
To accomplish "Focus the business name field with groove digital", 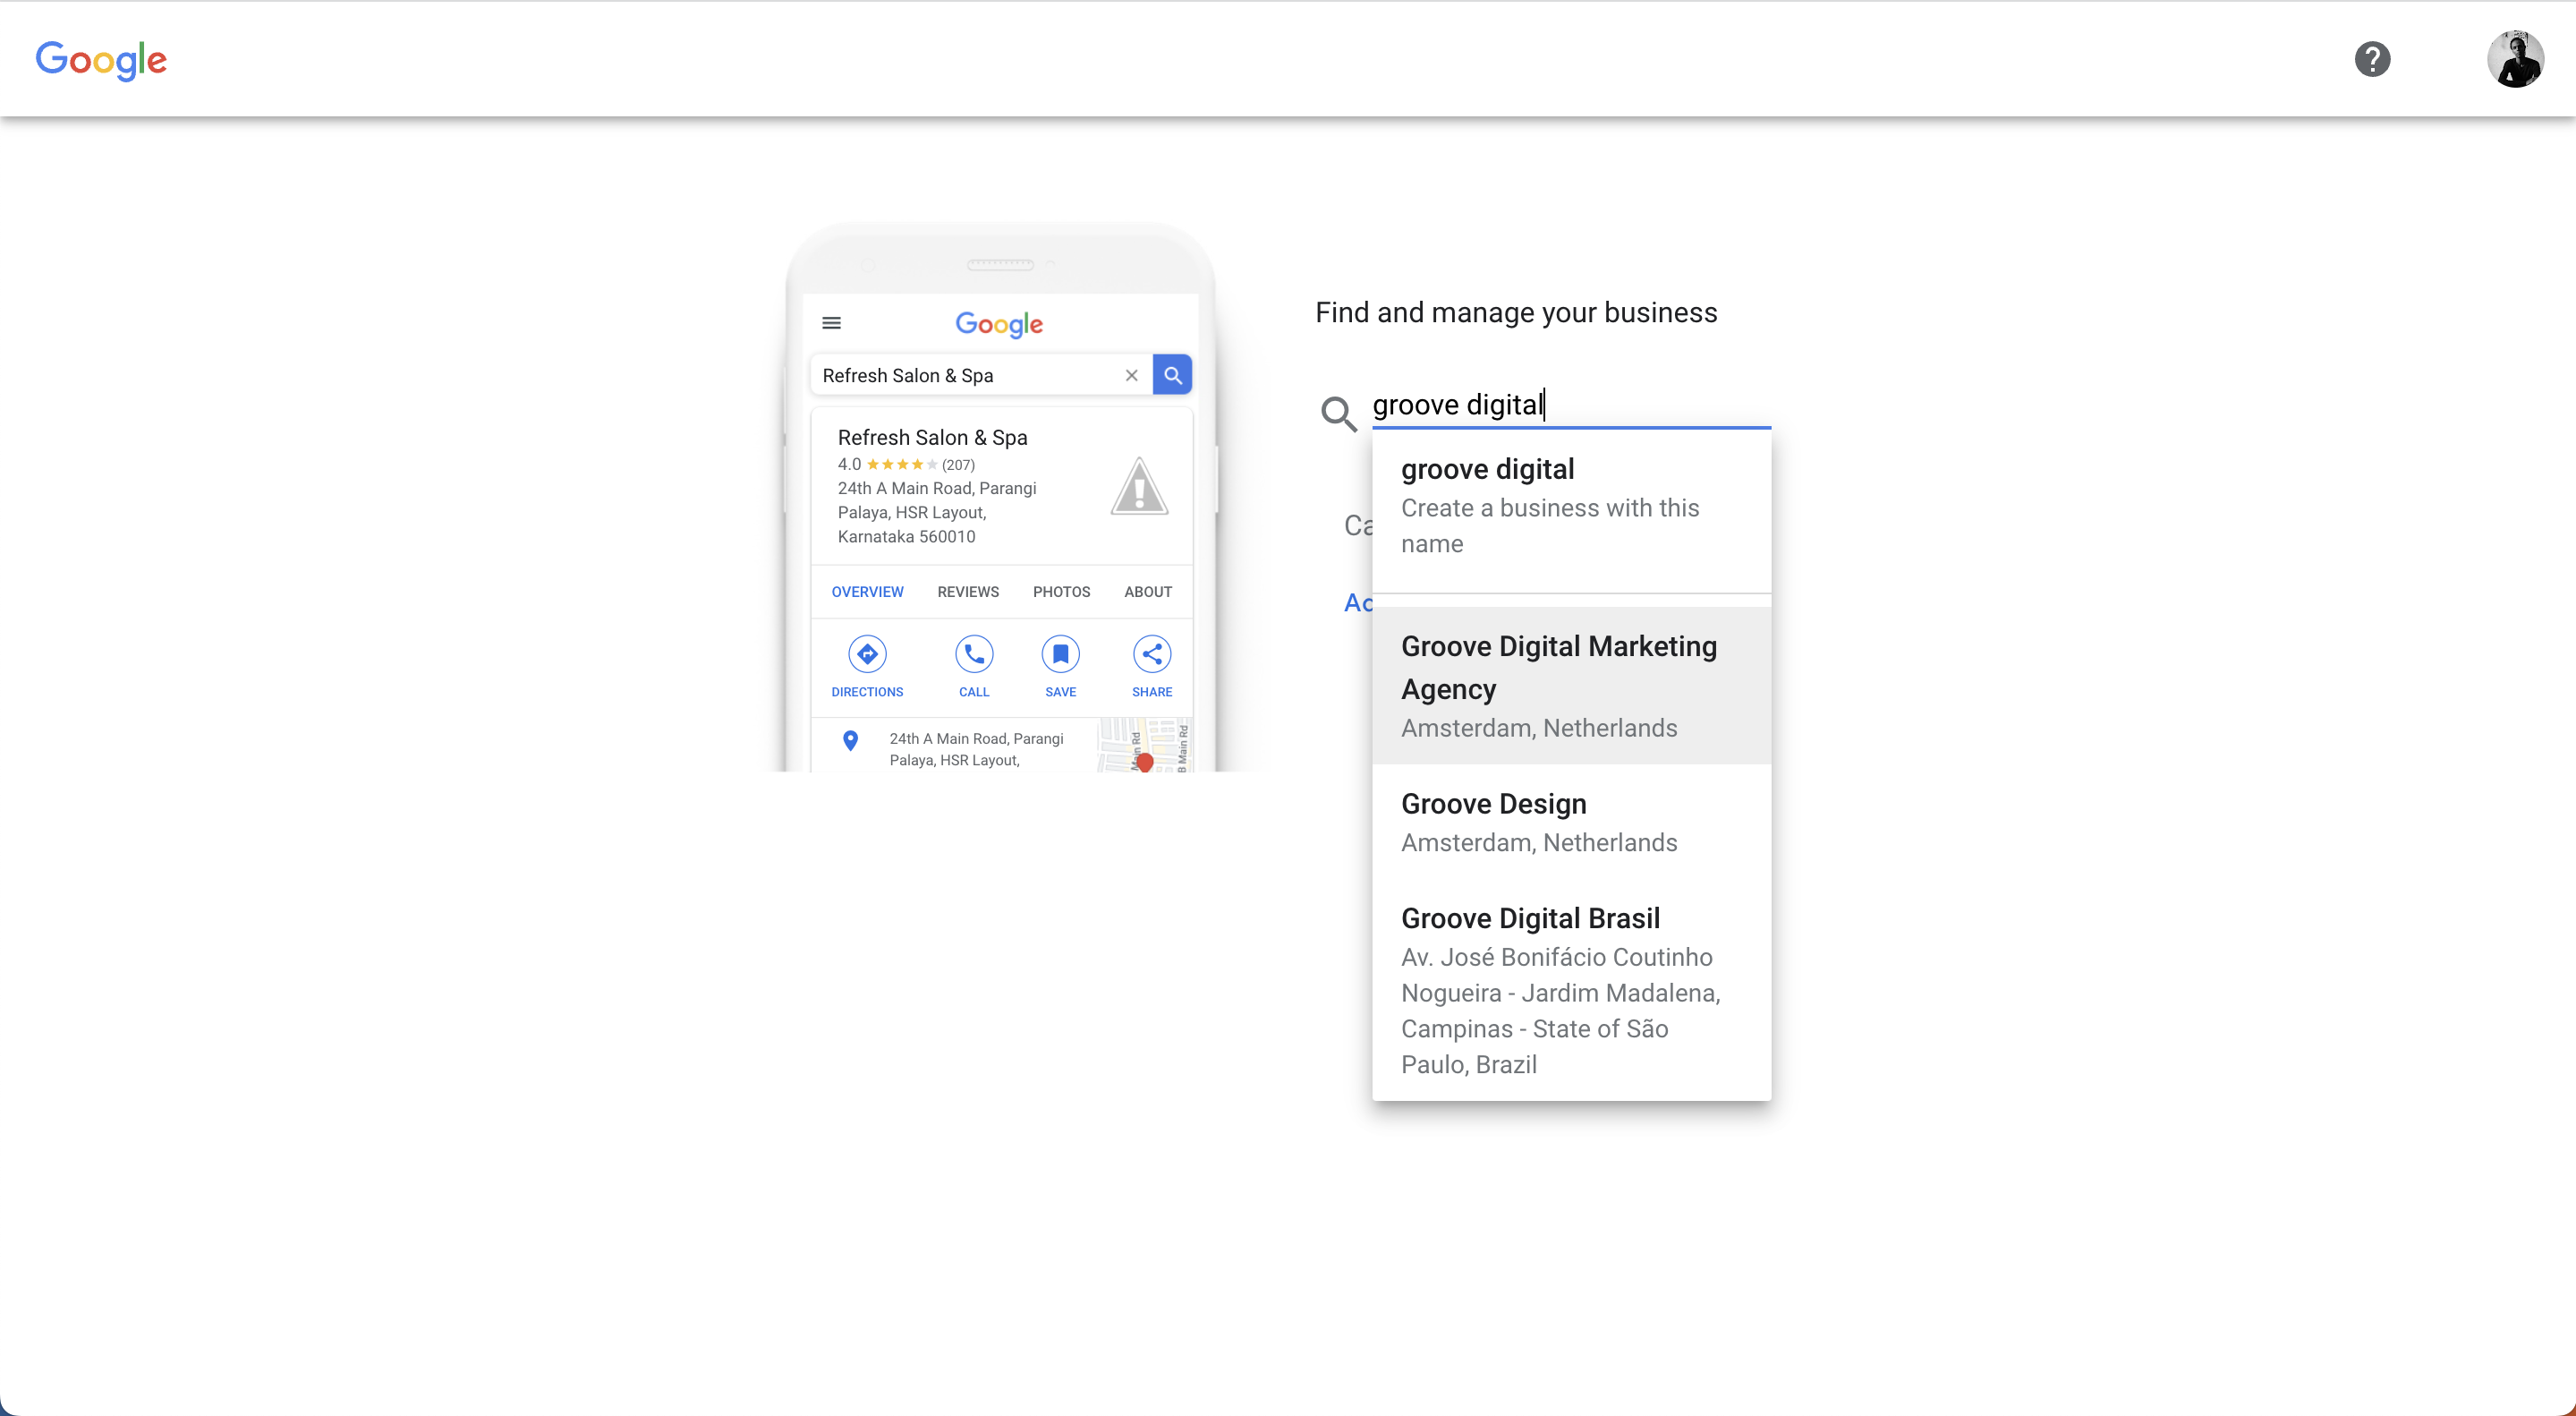I will [1571, 405].
